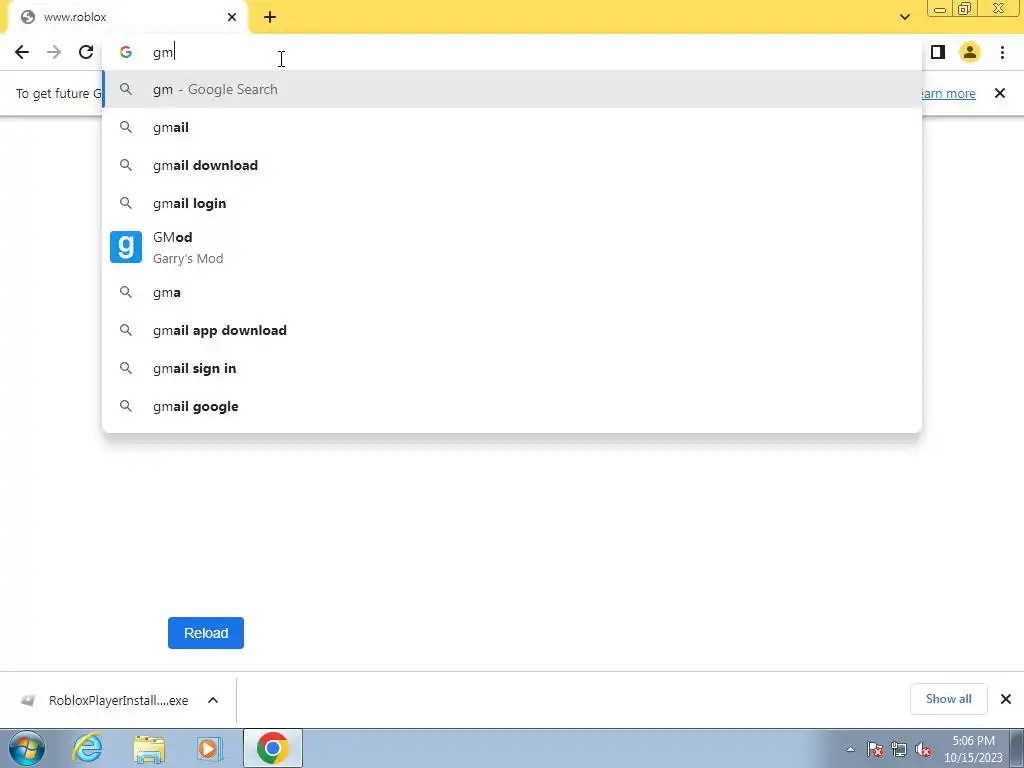Open the tab search chevron
The height and width of the screenshot is (768, 1024).
point(904,17)
